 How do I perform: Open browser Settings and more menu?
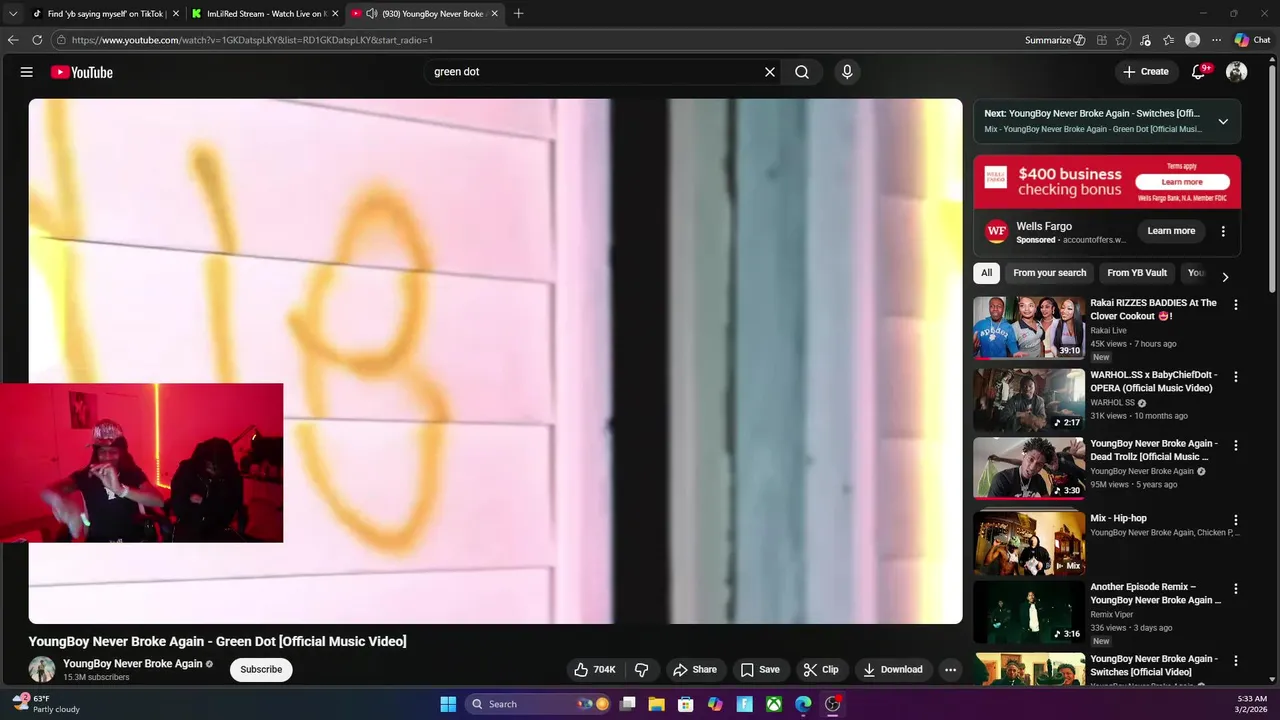(1216, 40)
